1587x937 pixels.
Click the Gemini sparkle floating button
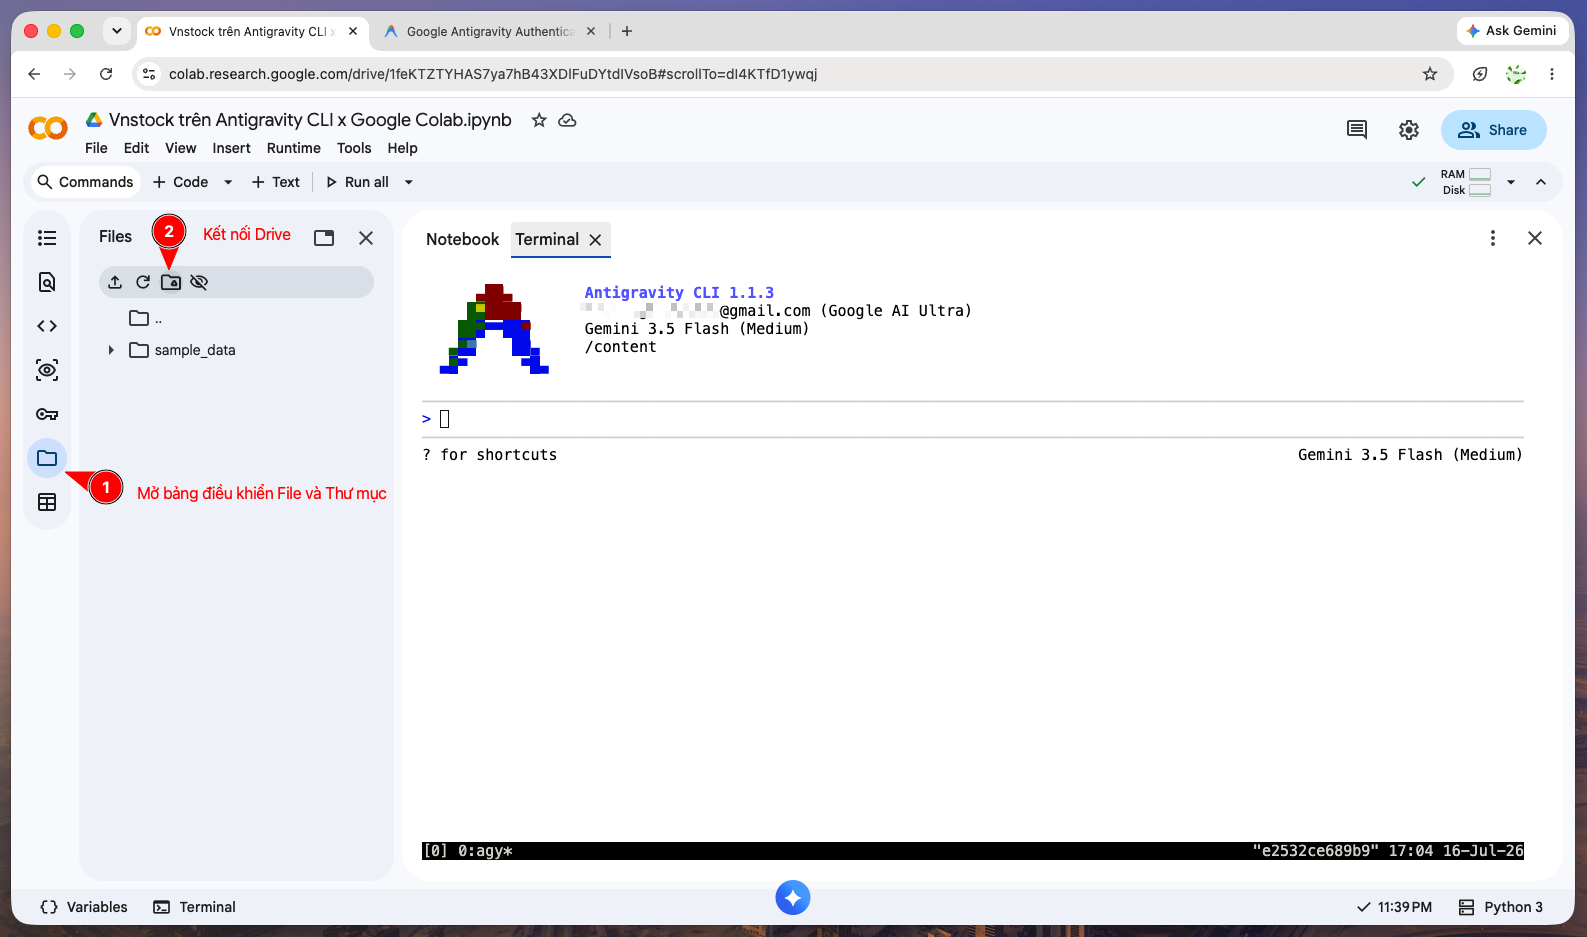coord(793,897)
